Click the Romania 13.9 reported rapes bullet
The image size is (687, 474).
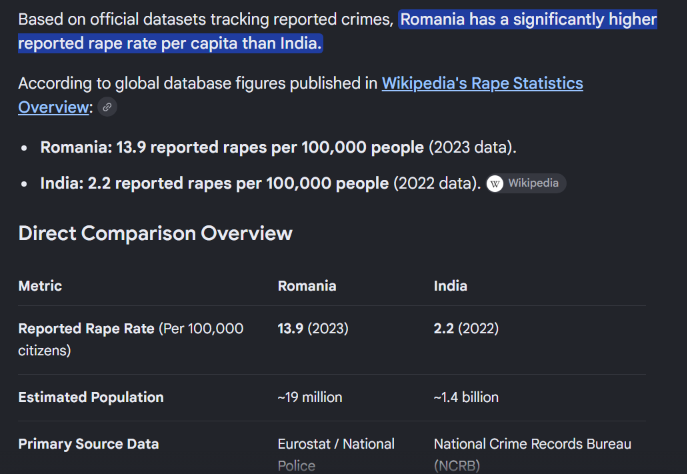click(x=278, y=148)
